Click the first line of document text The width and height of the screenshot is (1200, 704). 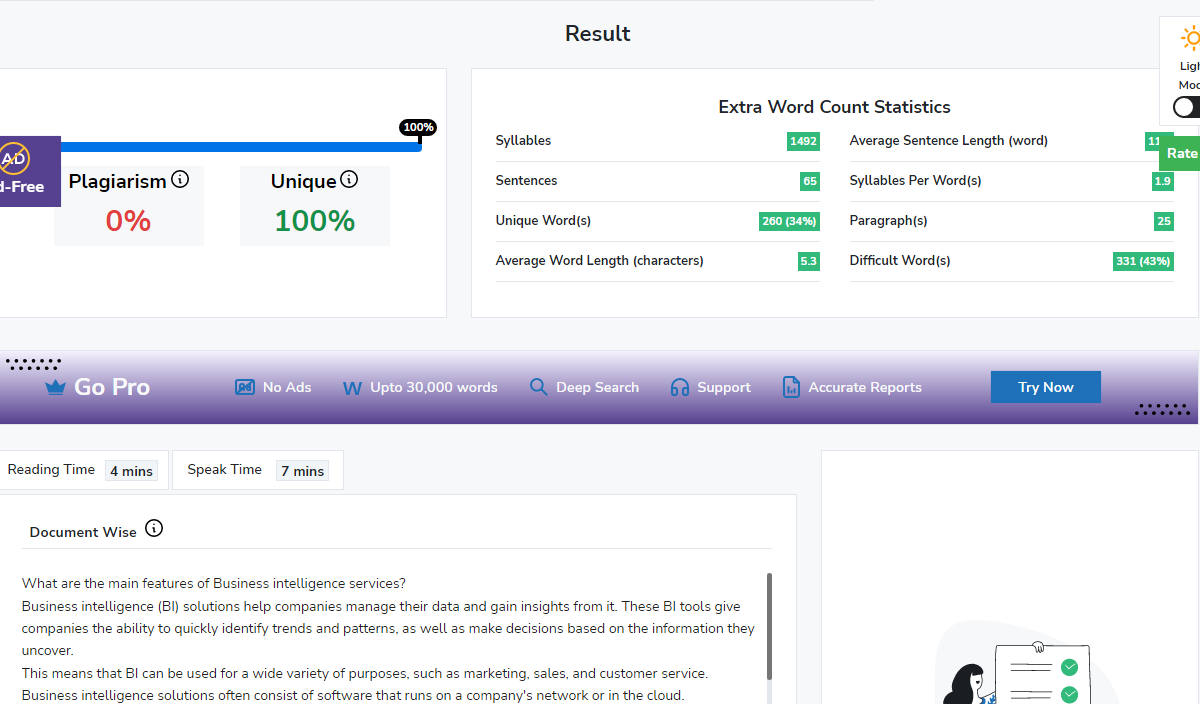214,584
